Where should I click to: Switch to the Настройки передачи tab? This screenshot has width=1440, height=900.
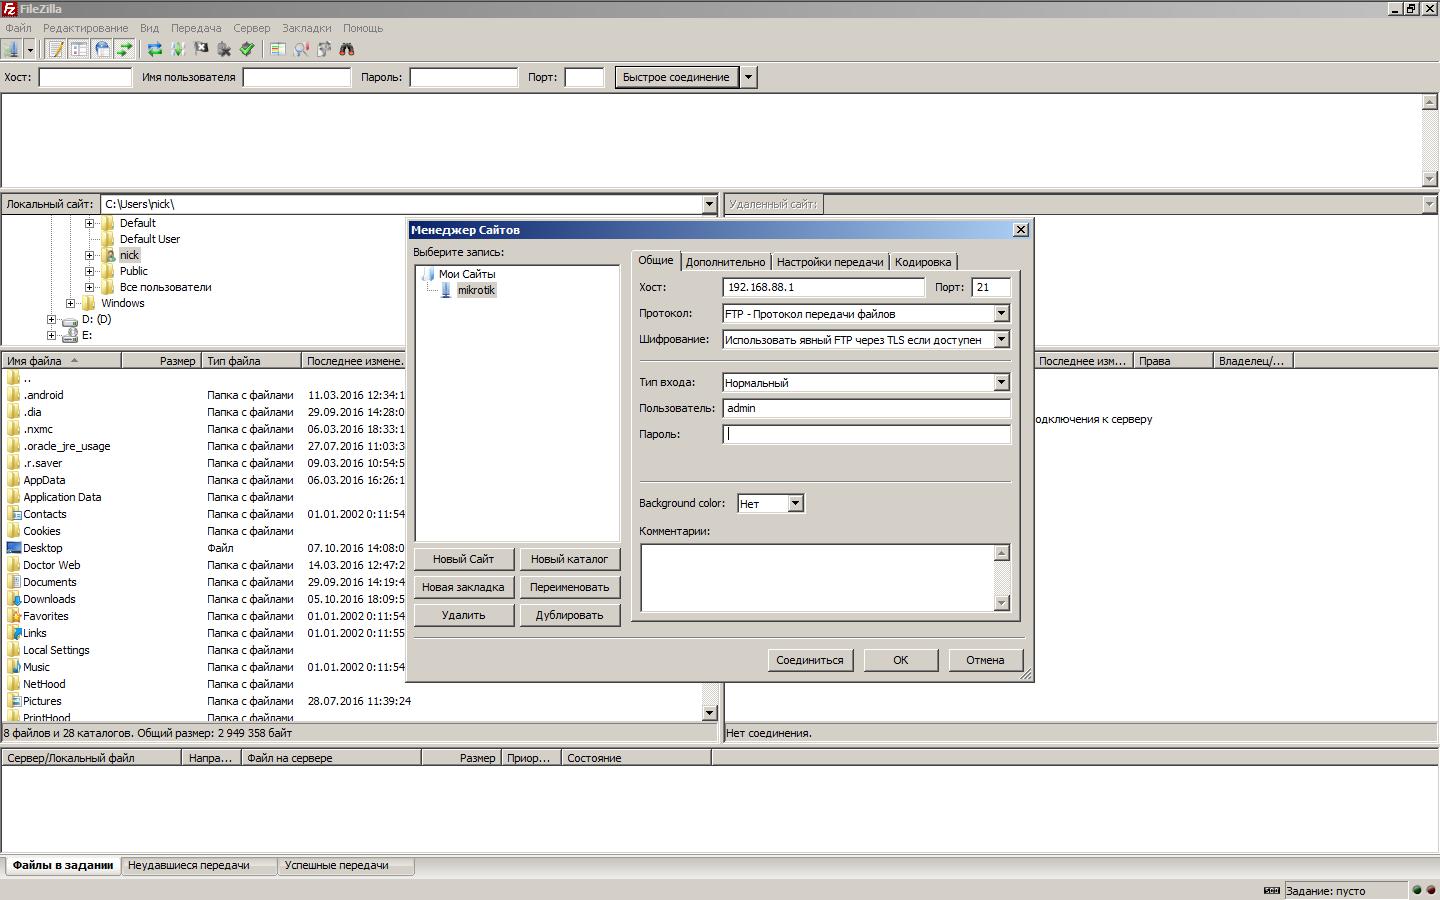[830, 262]
